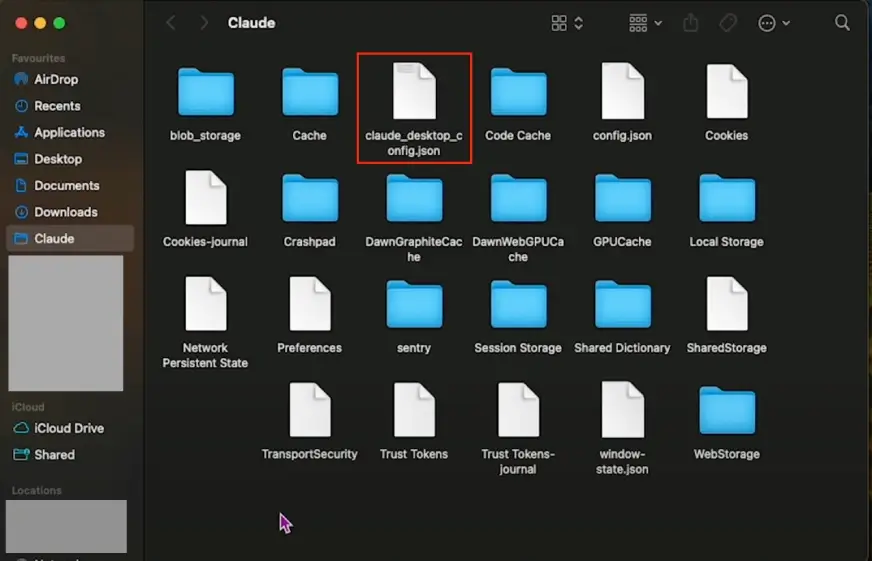Go back with the back arrow
Viewport: 872px width, 561px height.
pyautogui.click(x=171, y=22)
